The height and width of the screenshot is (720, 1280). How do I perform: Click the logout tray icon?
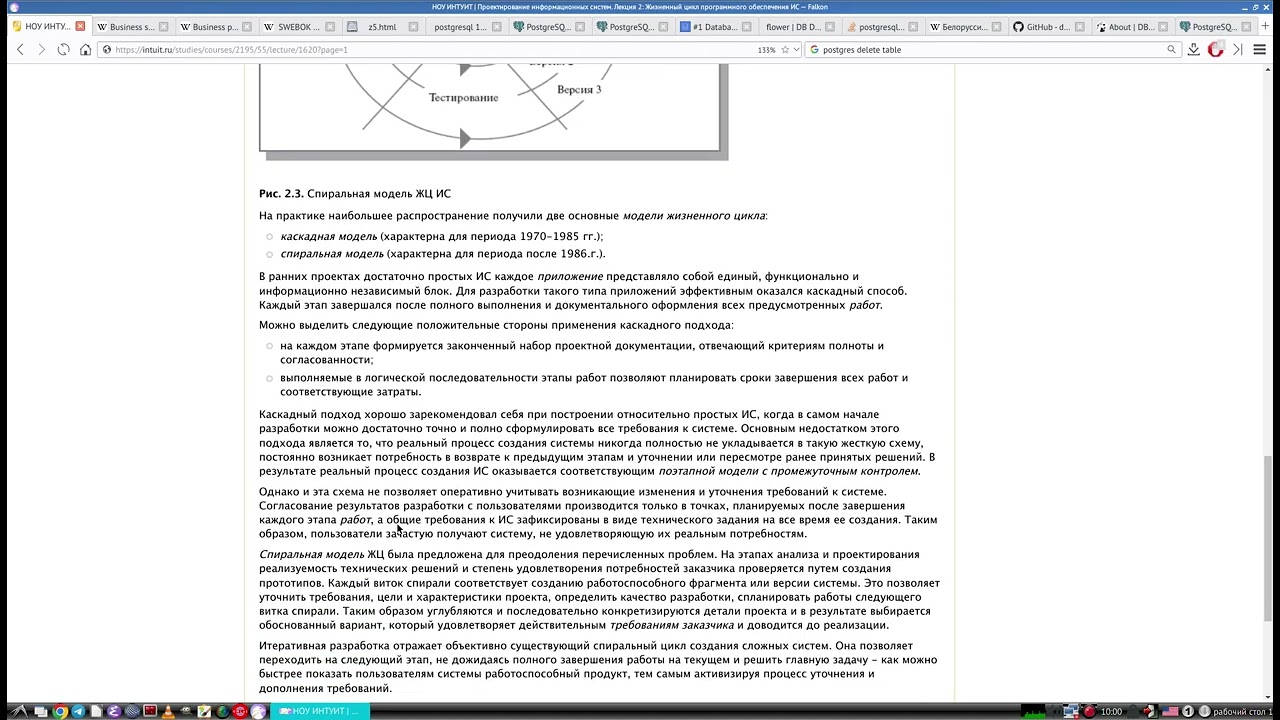click(1151, 711)
